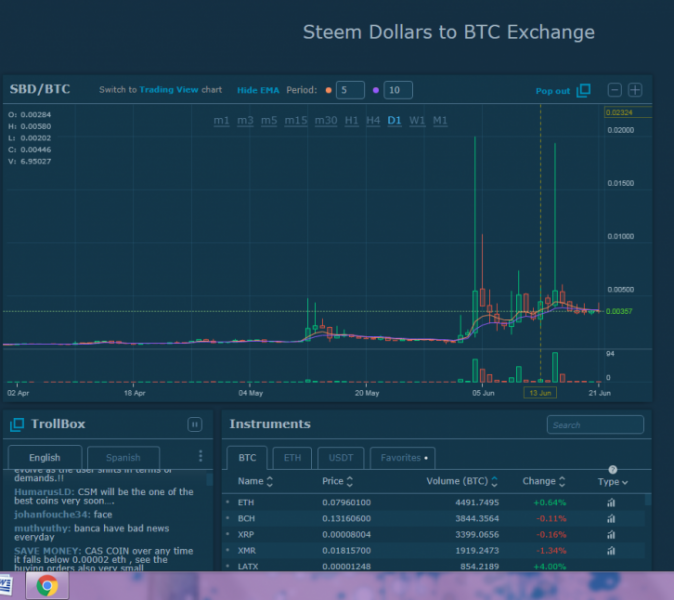Screen dimensions: 674x600
Task: Select the m15 timeframe
Action: tap(296, 121)
